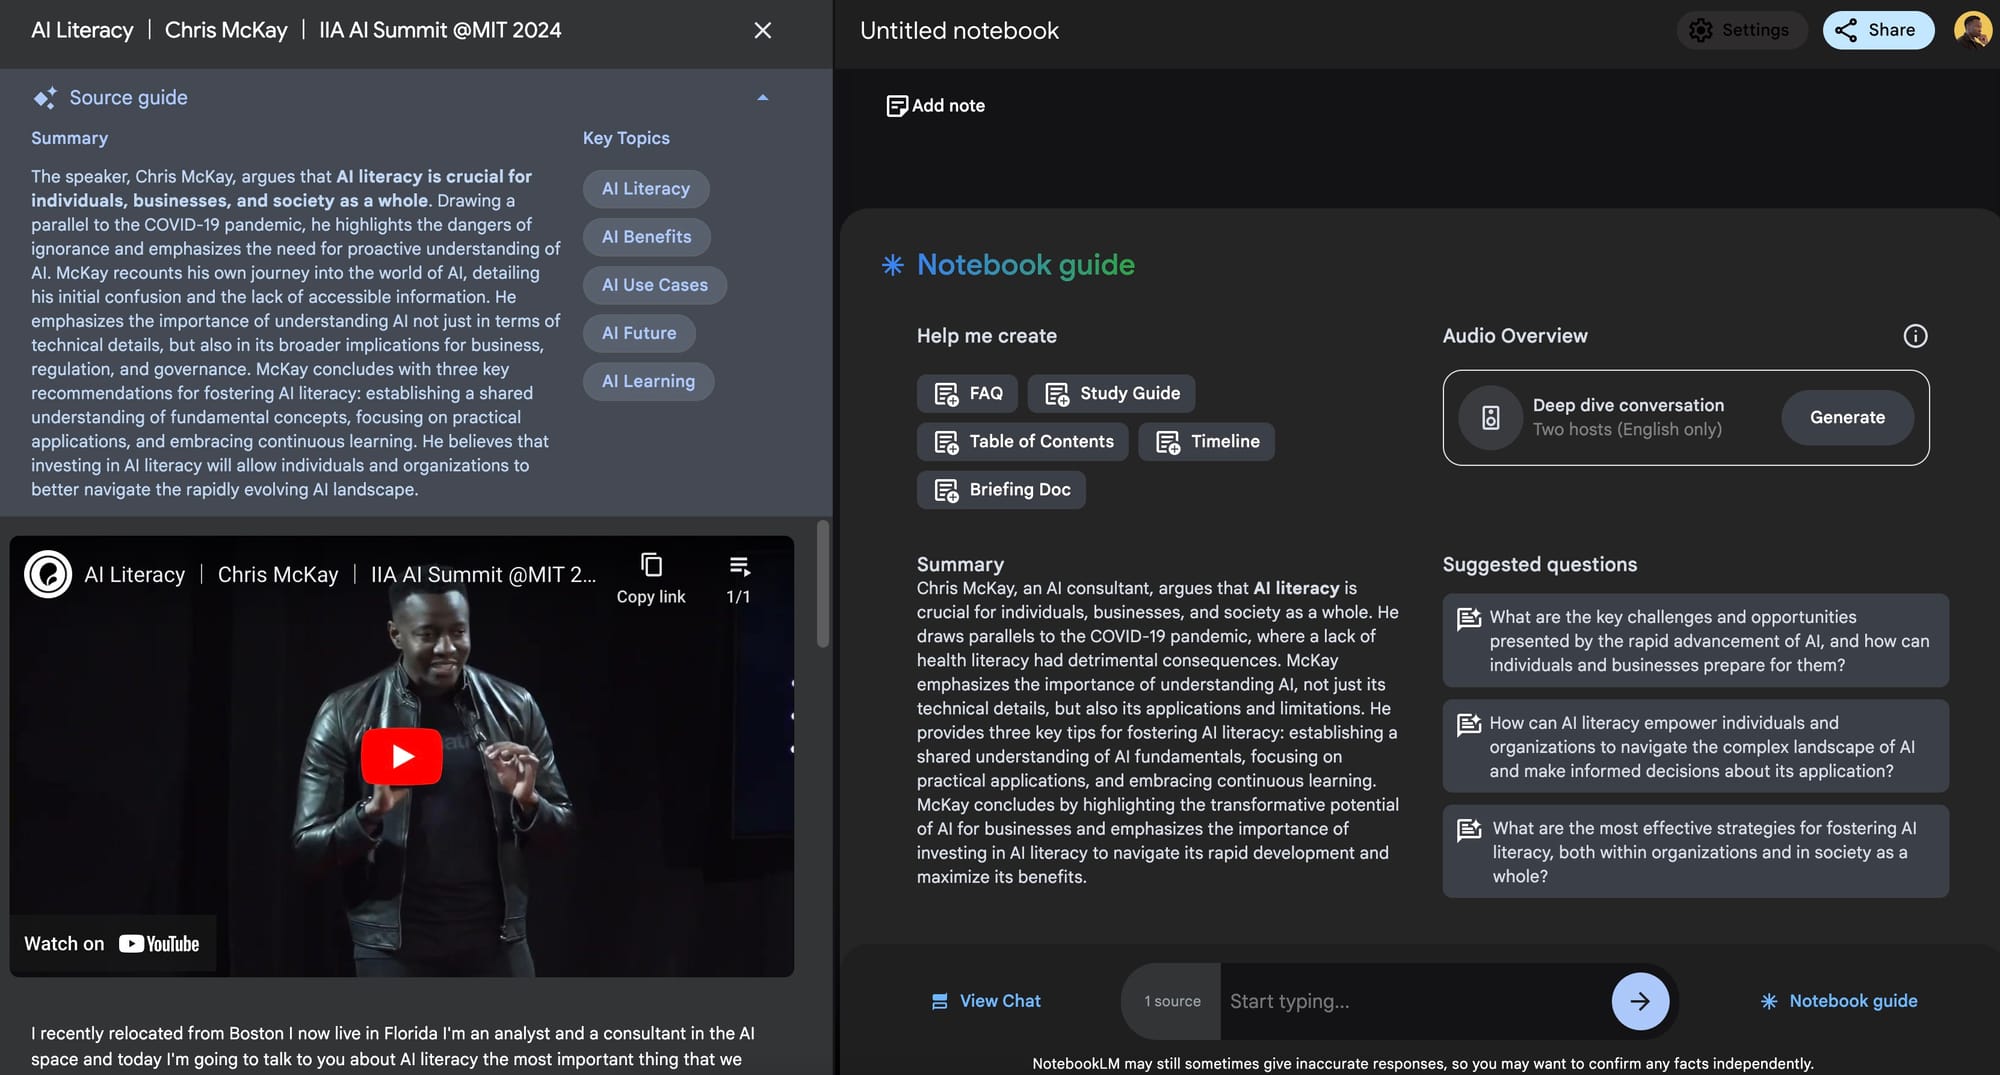
Task: Click the third suggested question chat icon
Action: [1469, 830]
